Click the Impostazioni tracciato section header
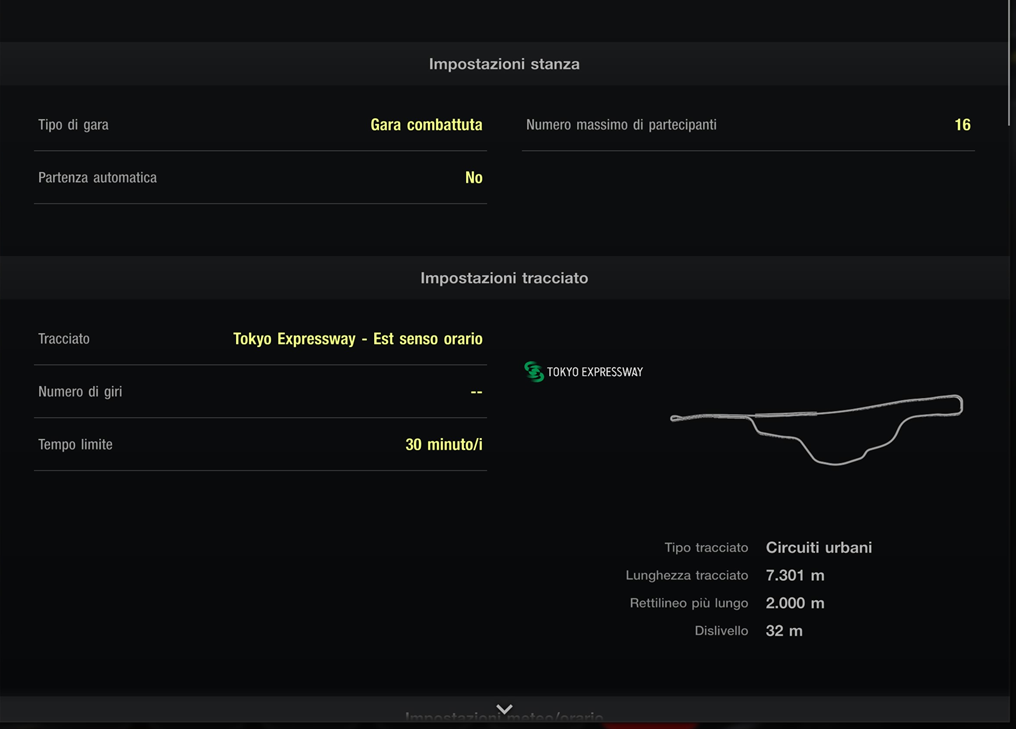 coord(504,278)
